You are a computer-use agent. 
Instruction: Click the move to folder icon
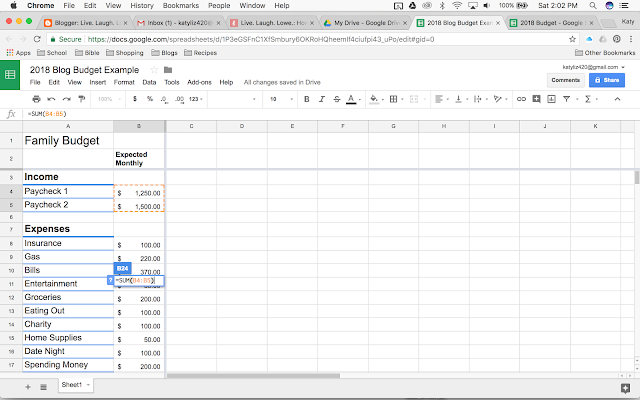[x=168, y=70]
